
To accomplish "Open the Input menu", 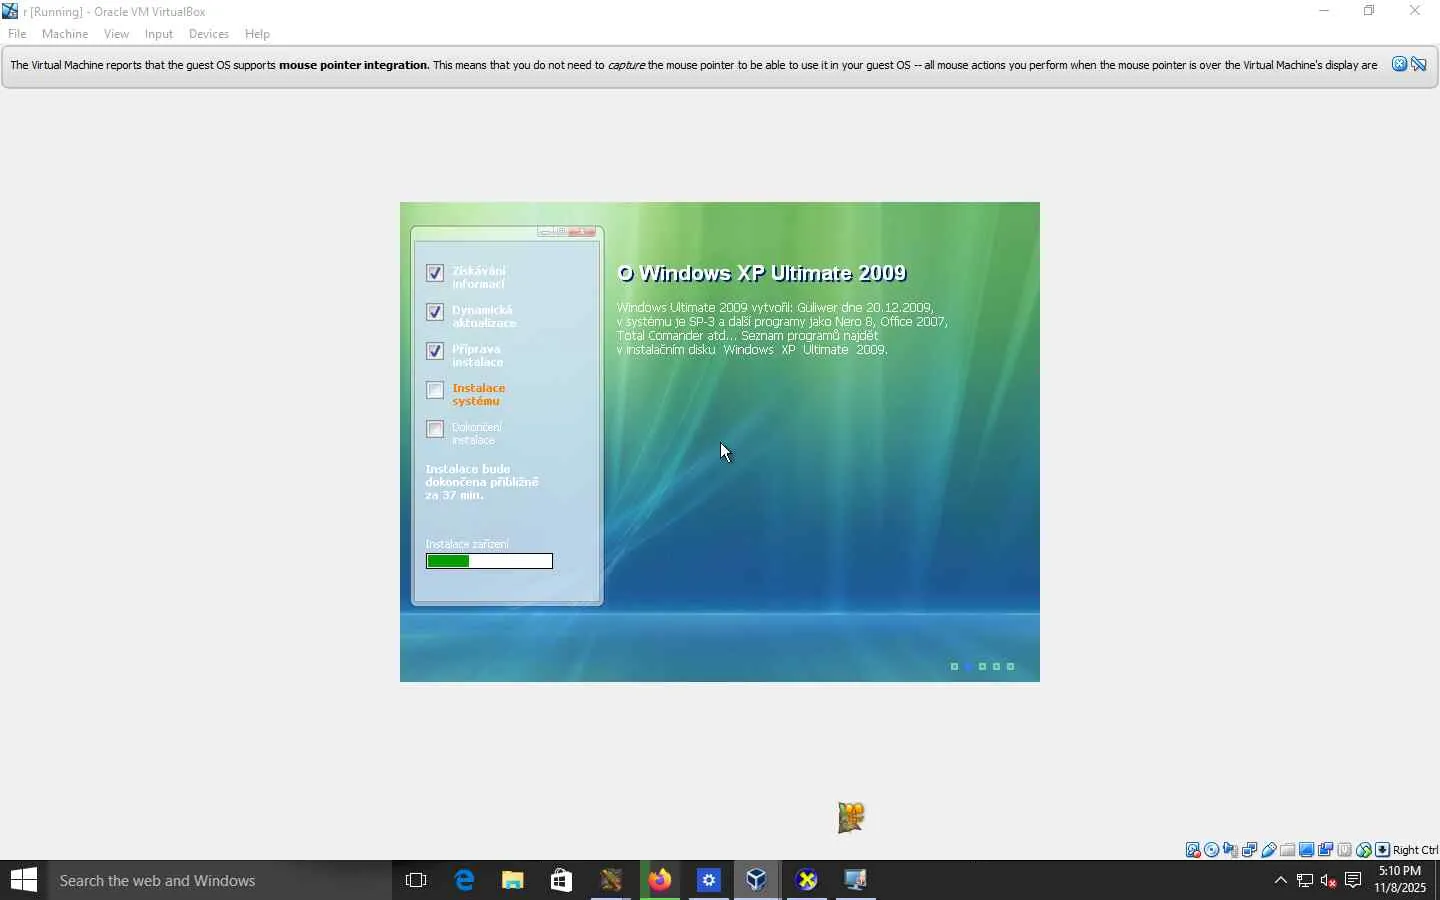I will click(x=158, y=34).
